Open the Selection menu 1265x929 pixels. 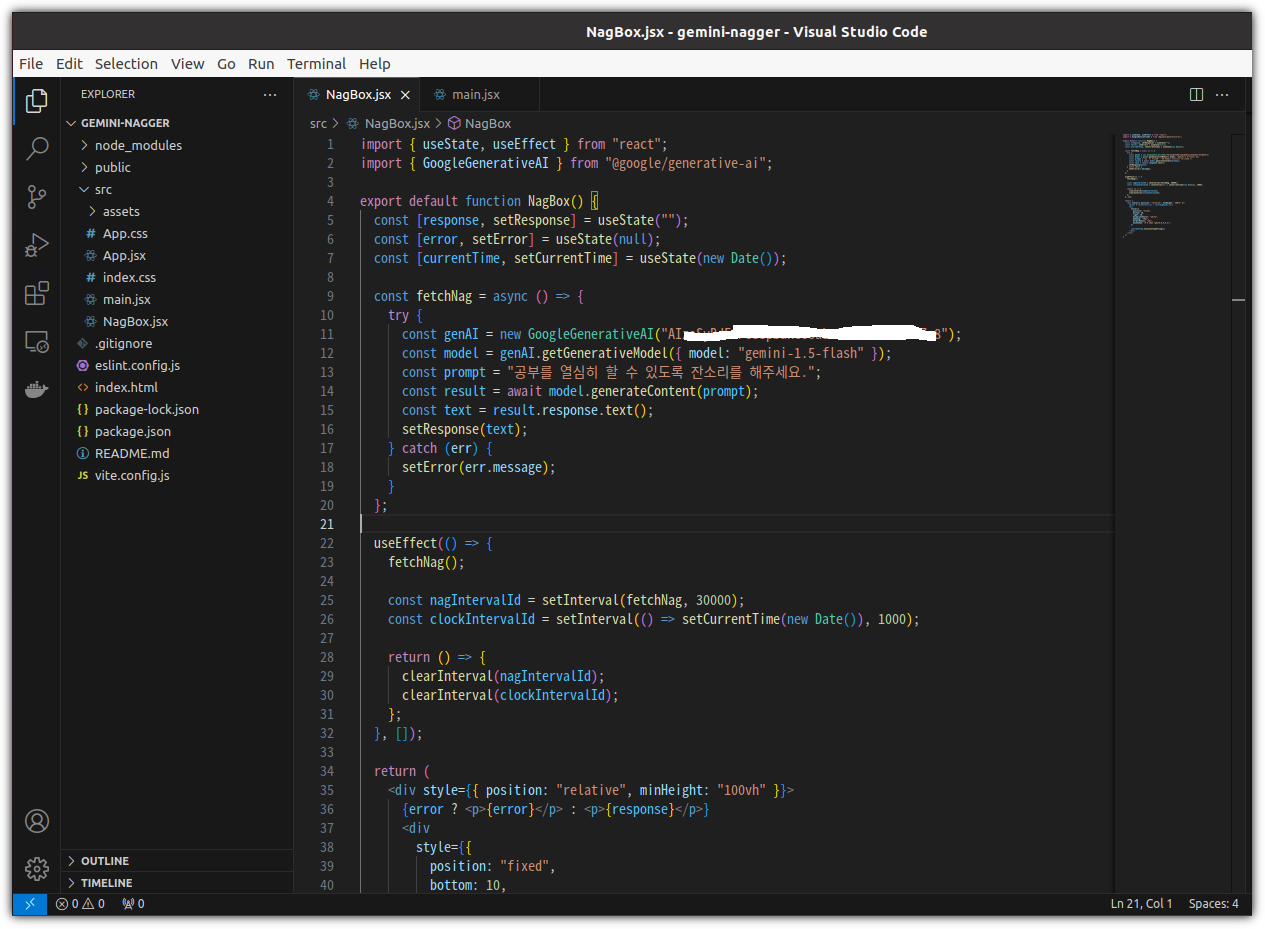(x=126, y=63)
